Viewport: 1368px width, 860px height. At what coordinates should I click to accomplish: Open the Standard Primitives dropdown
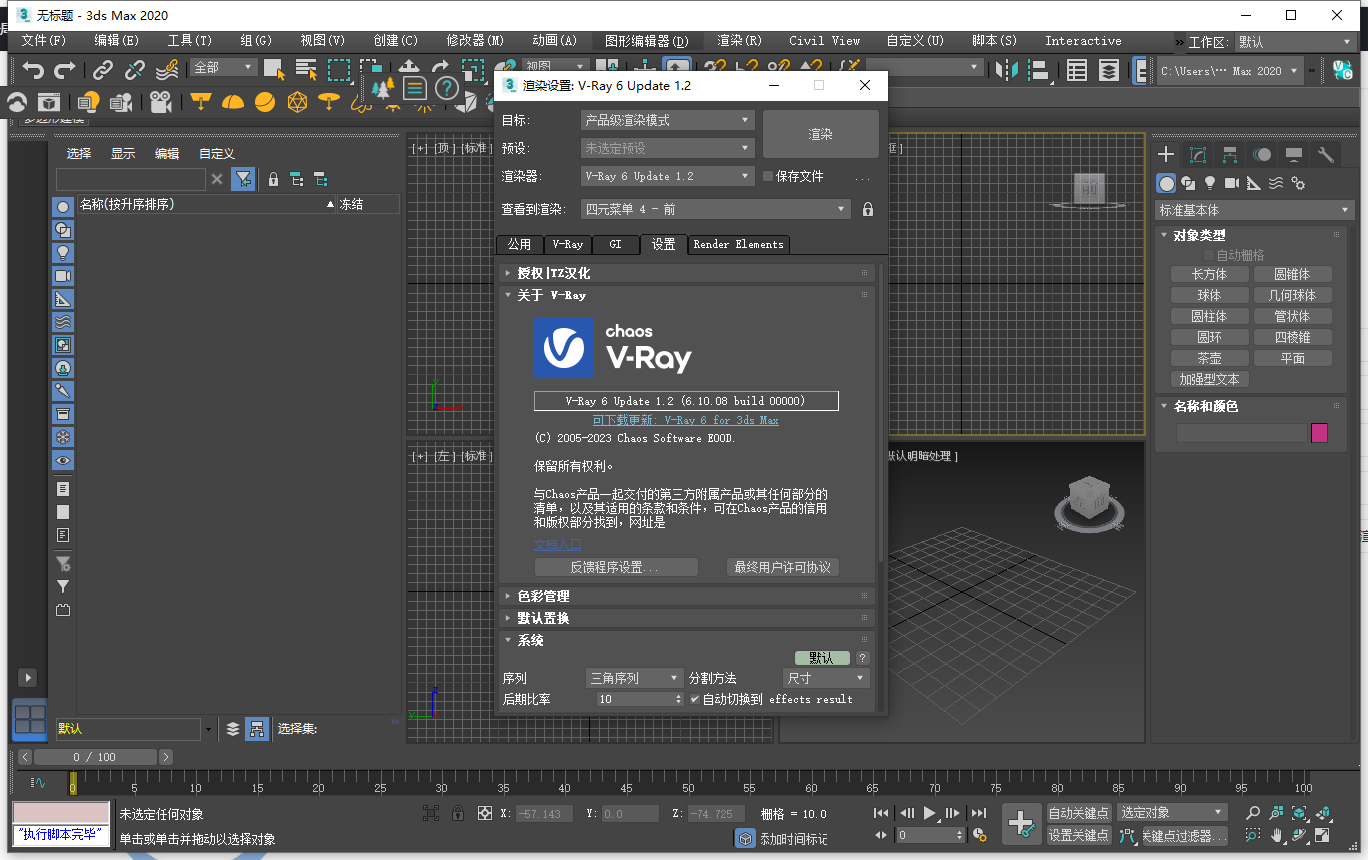tap(1254, 210)
